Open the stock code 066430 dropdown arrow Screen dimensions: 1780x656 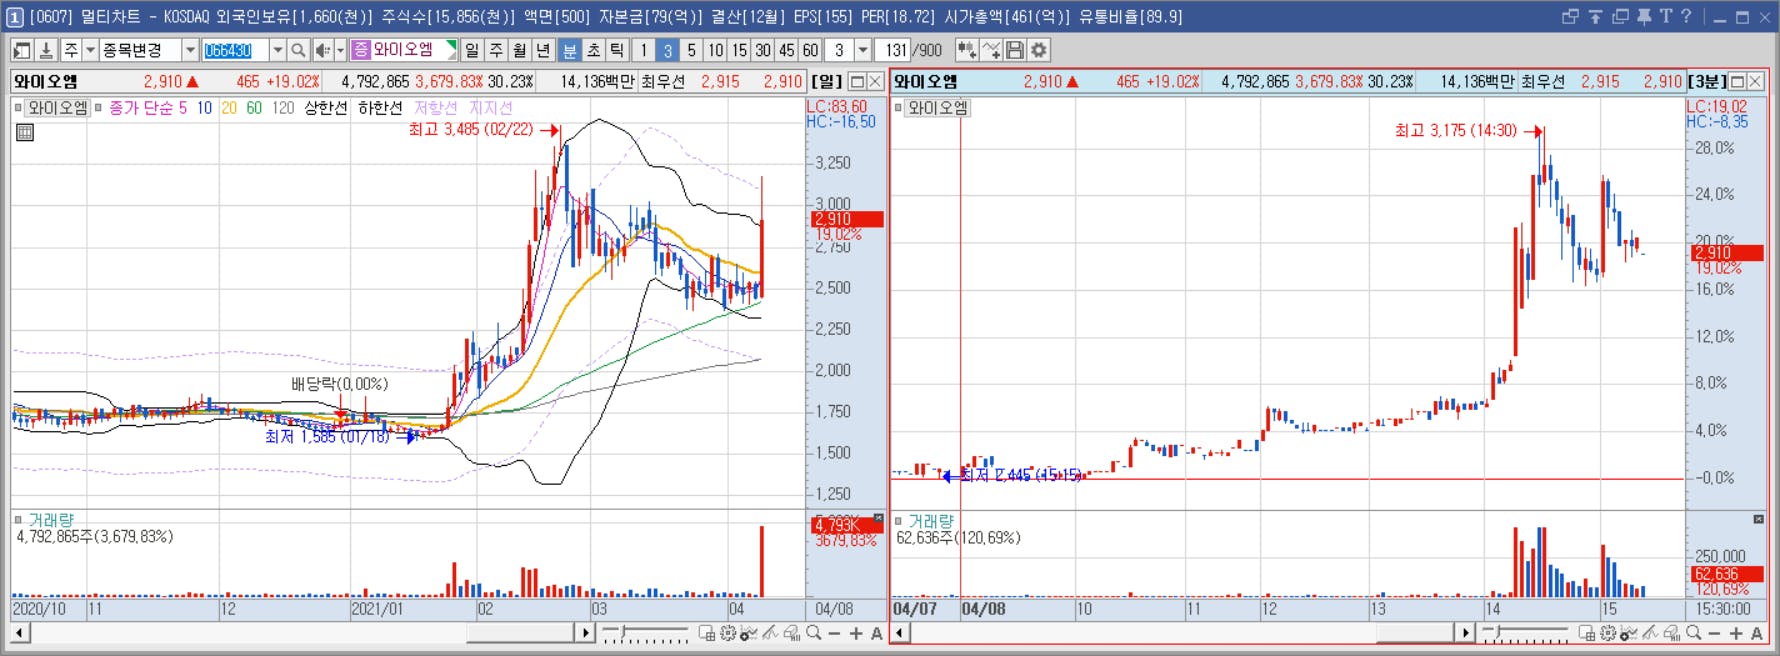277,50
